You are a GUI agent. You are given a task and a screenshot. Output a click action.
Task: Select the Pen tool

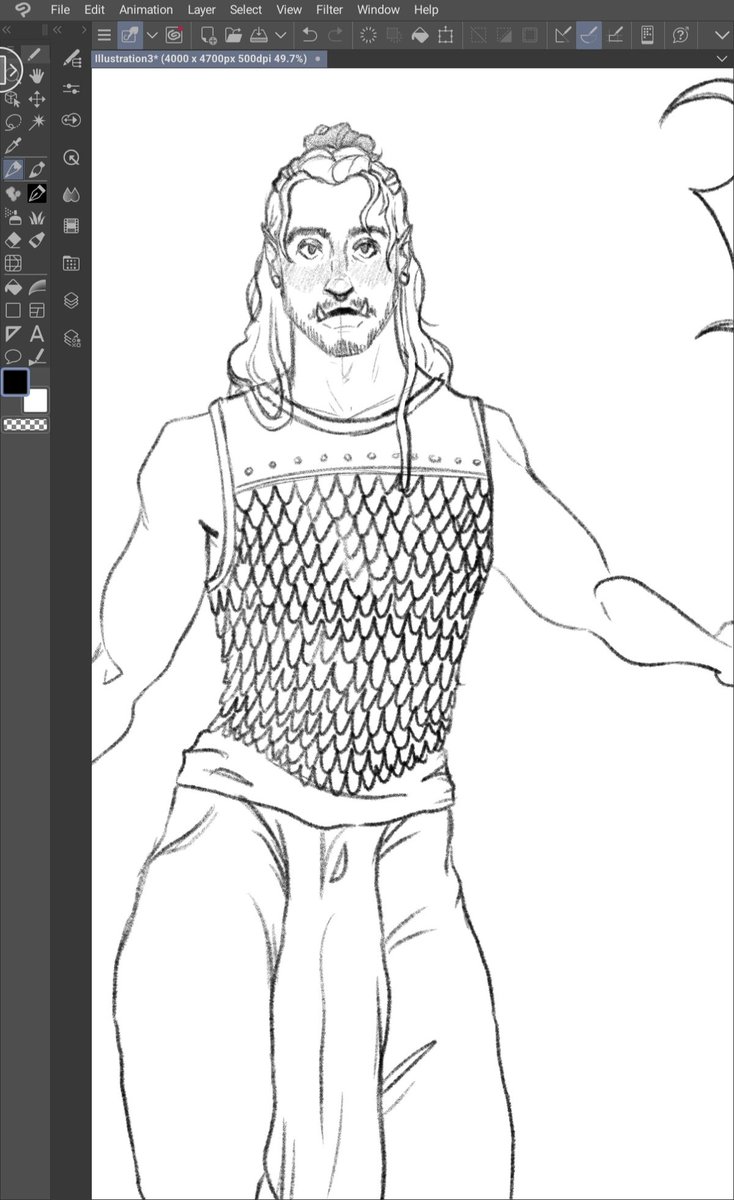pyautogui.click(x=13, y=170)
